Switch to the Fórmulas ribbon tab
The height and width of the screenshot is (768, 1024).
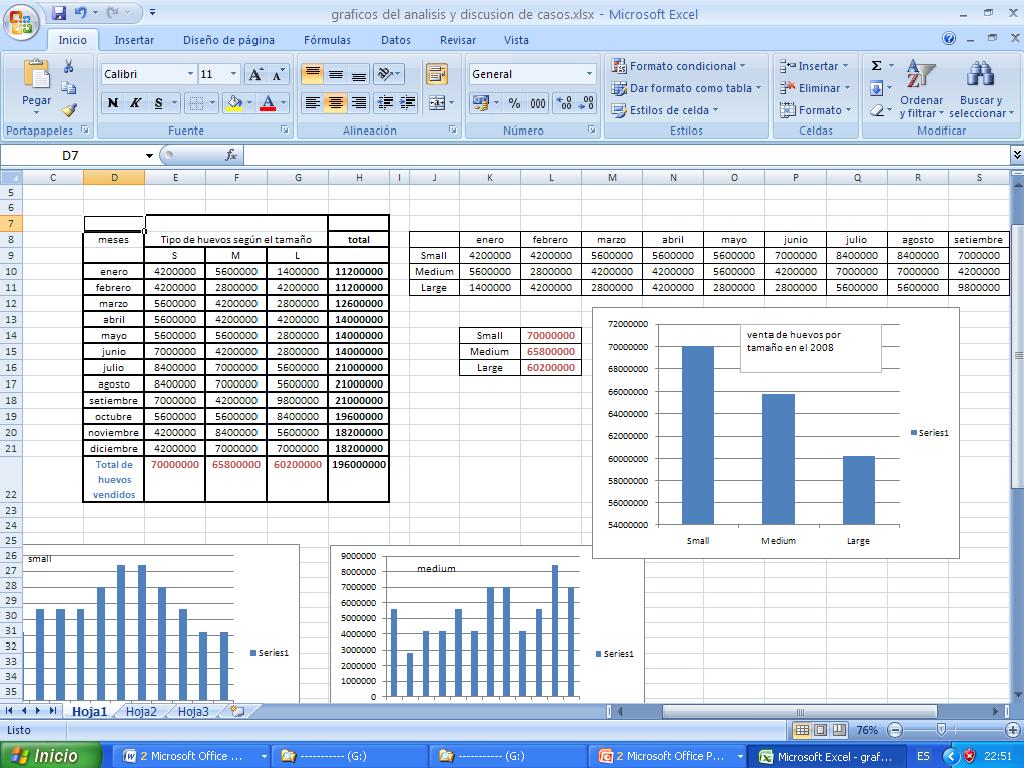(328, 39)
